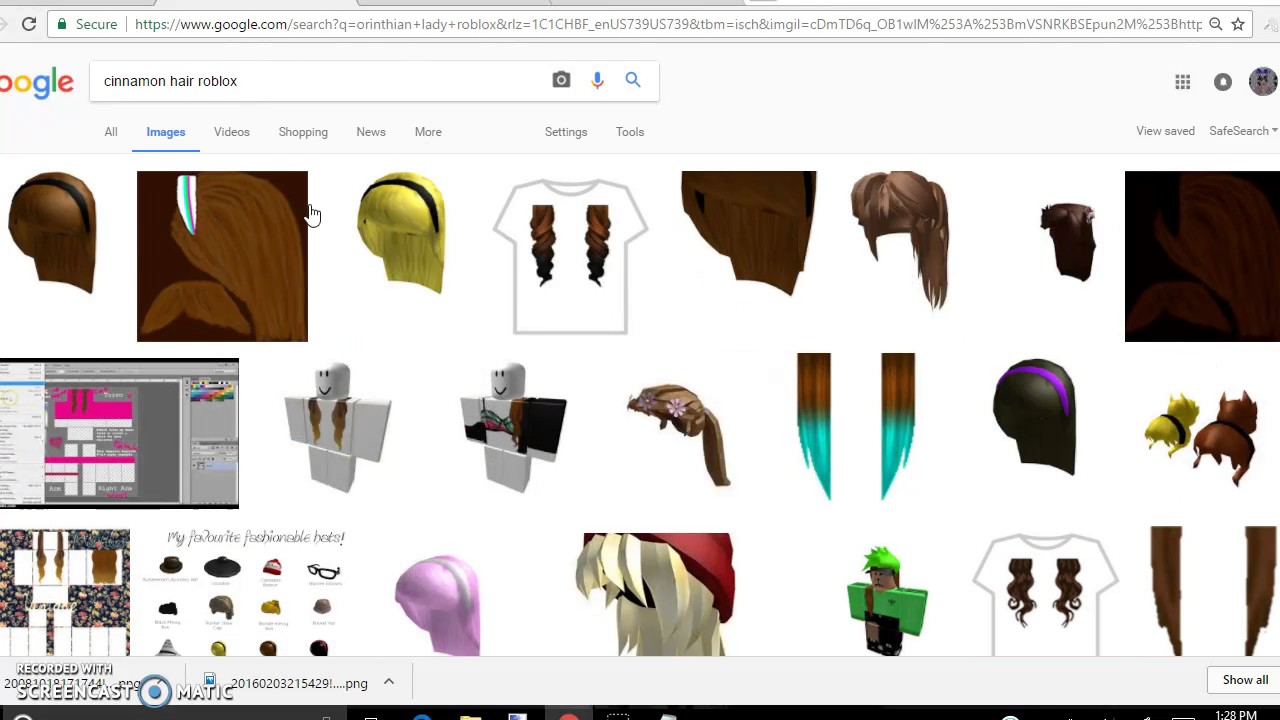View Google notifications bell

pyautogui.click(x=1223, y=82)
